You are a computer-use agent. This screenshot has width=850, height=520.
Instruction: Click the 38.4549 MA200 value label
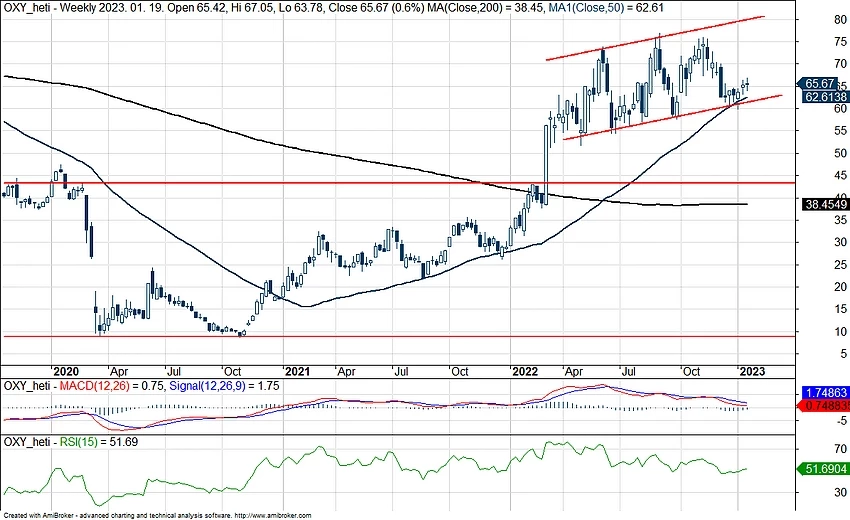click(826, 204)
